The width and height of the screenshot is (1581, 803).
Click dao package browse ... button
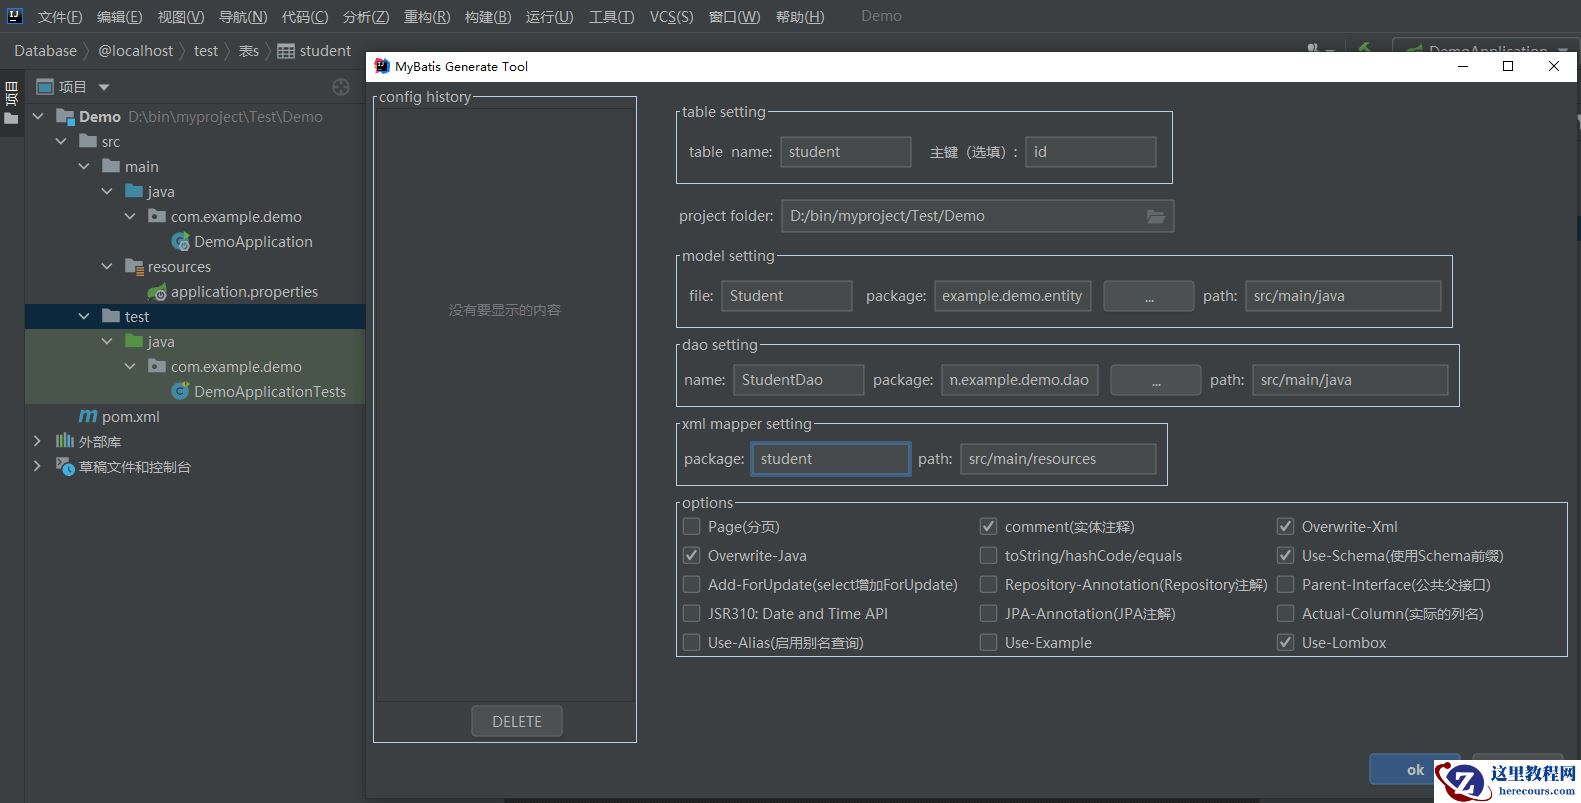click(x=1155, y=380)
